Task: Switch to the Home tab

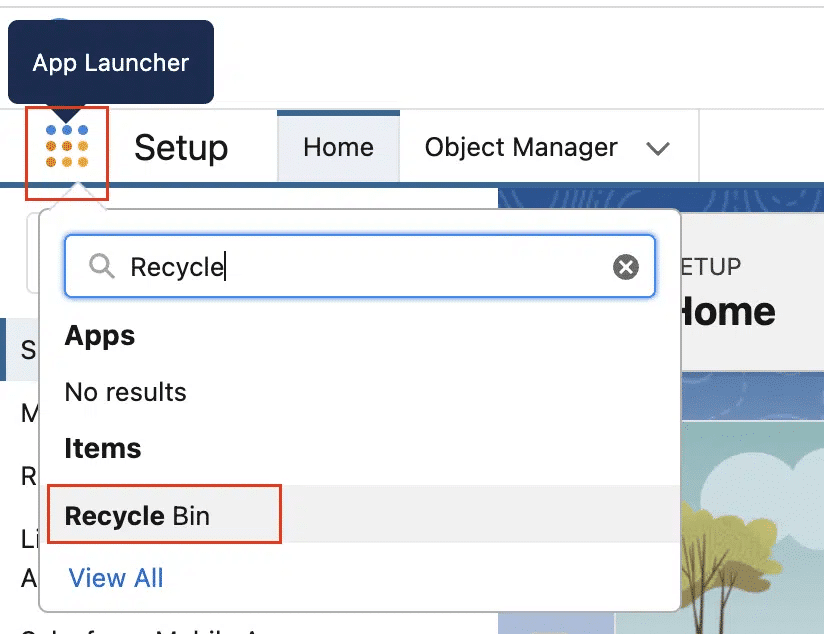Action: [x=338, y=148]
